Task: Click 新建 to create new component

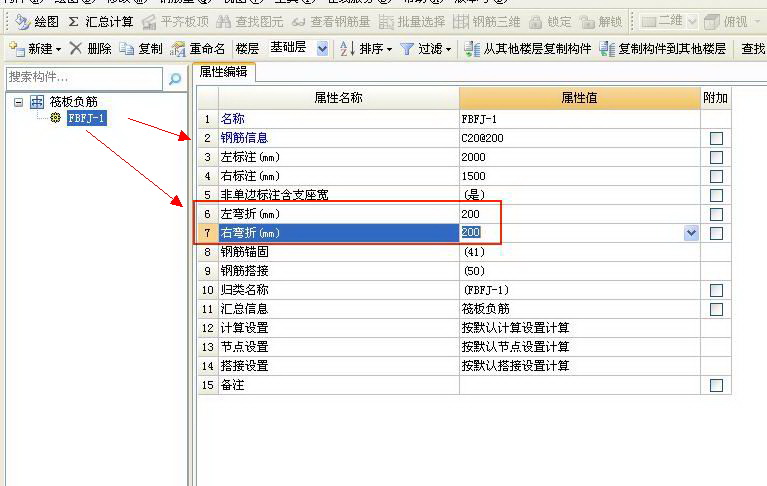Action: (31, 49)
